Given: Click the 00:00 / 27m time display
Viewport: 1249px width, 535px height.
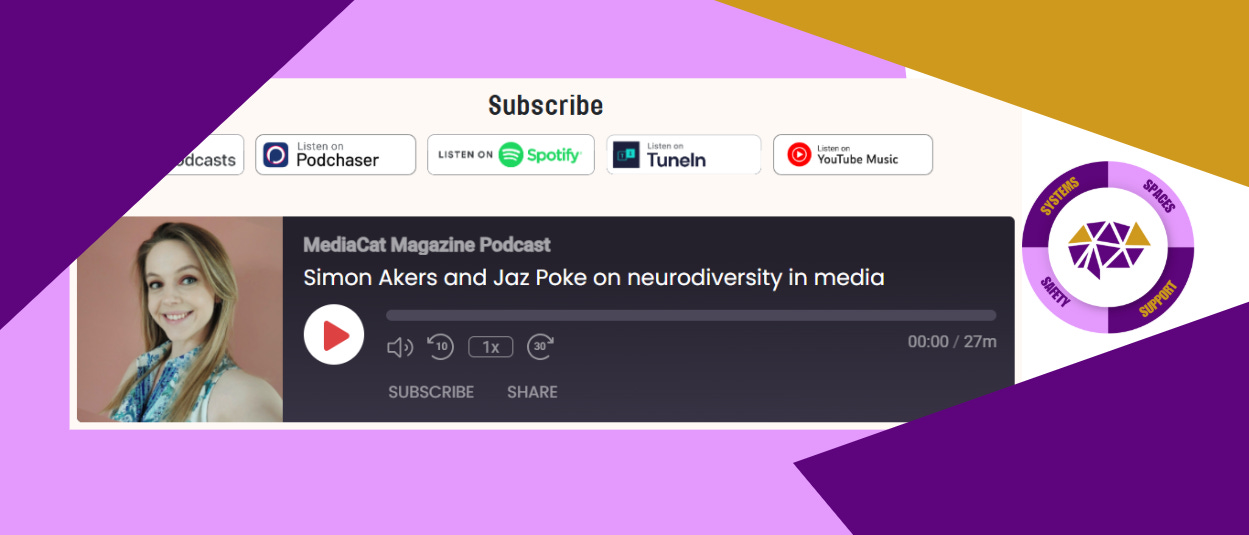Looking at the screenshot, I should tap(952, 342).
